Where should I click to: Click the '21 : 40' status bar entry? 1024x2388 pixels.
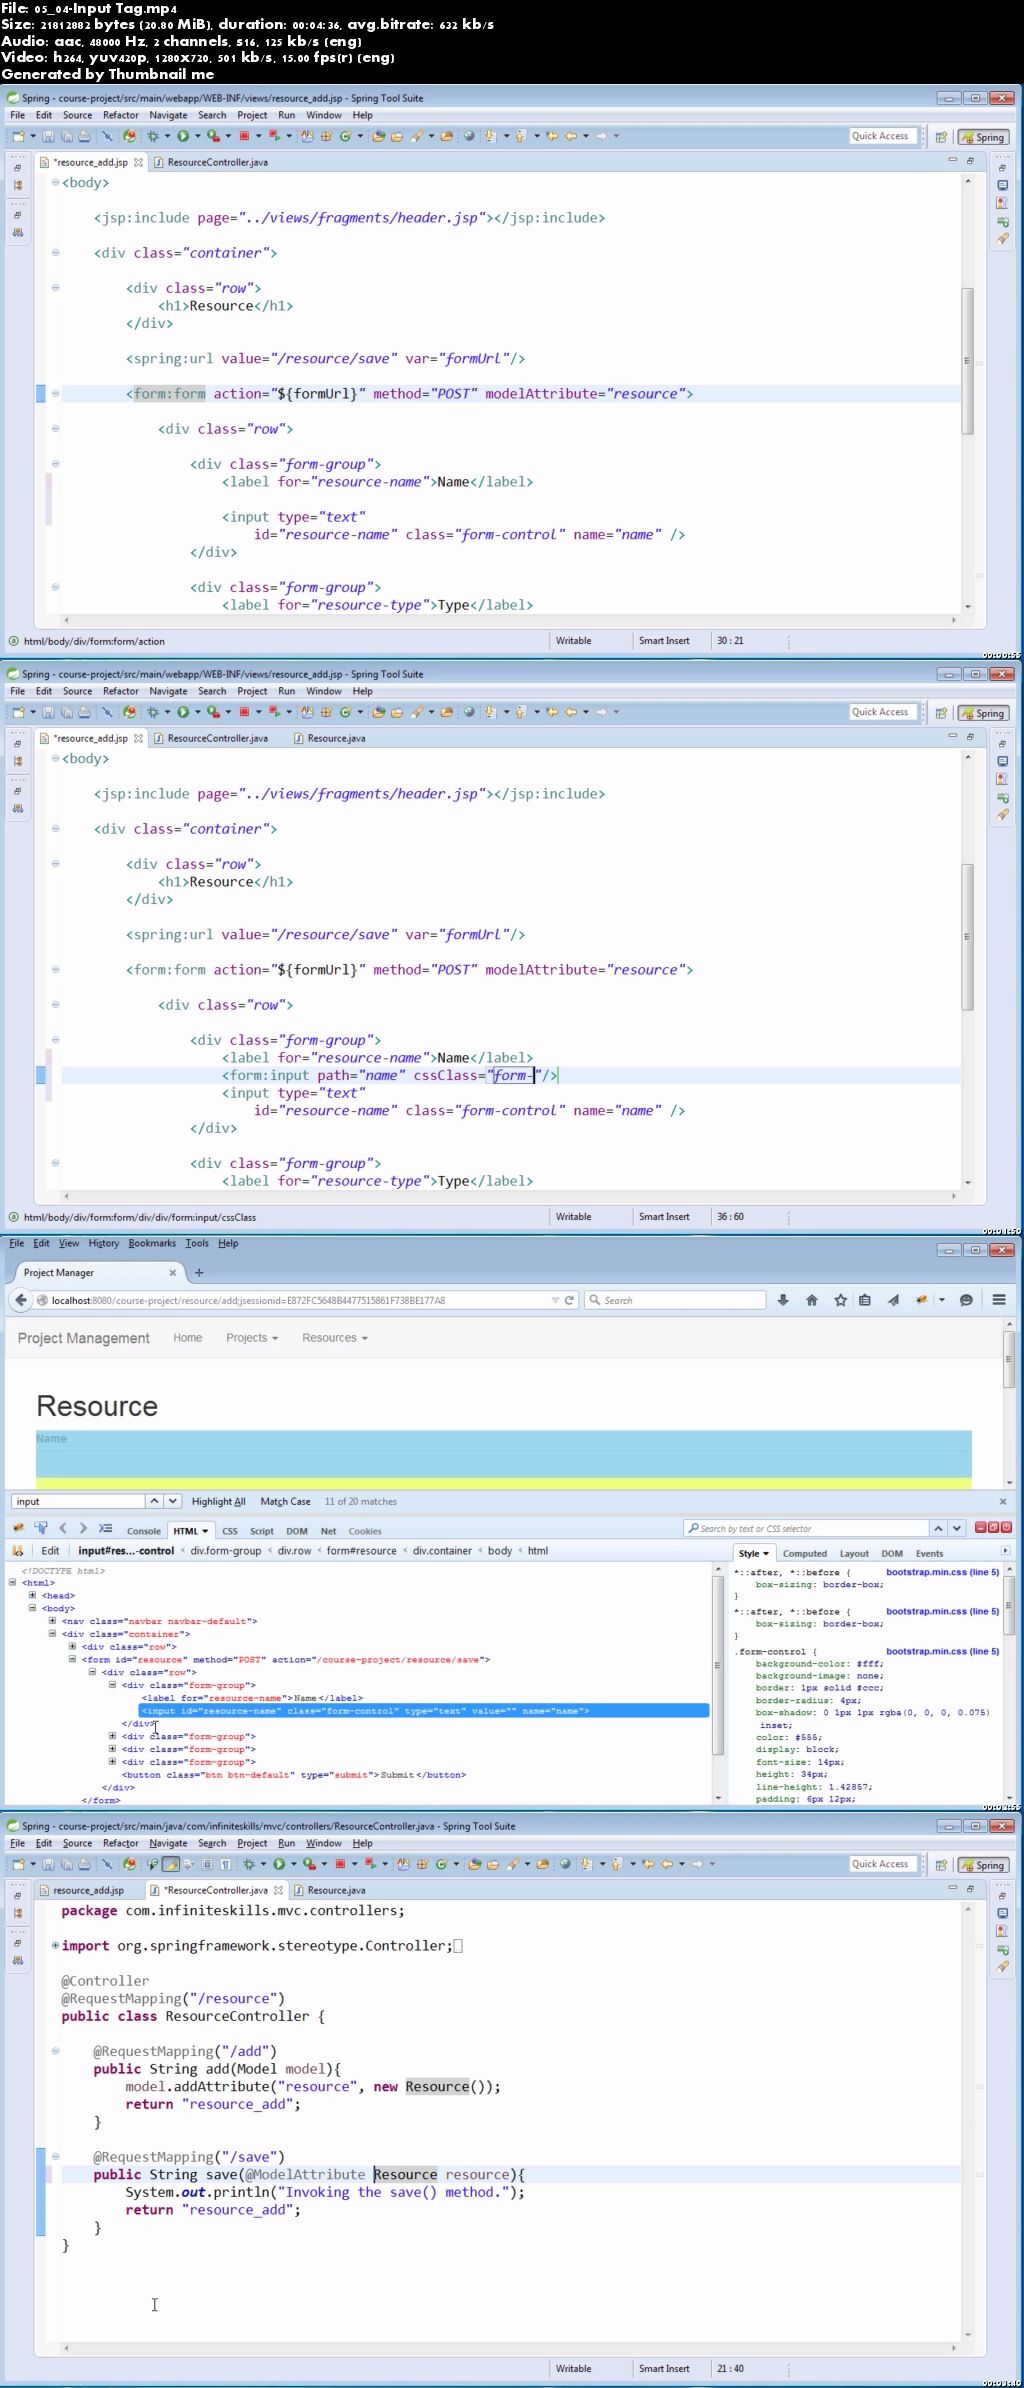click(731, 2368)
